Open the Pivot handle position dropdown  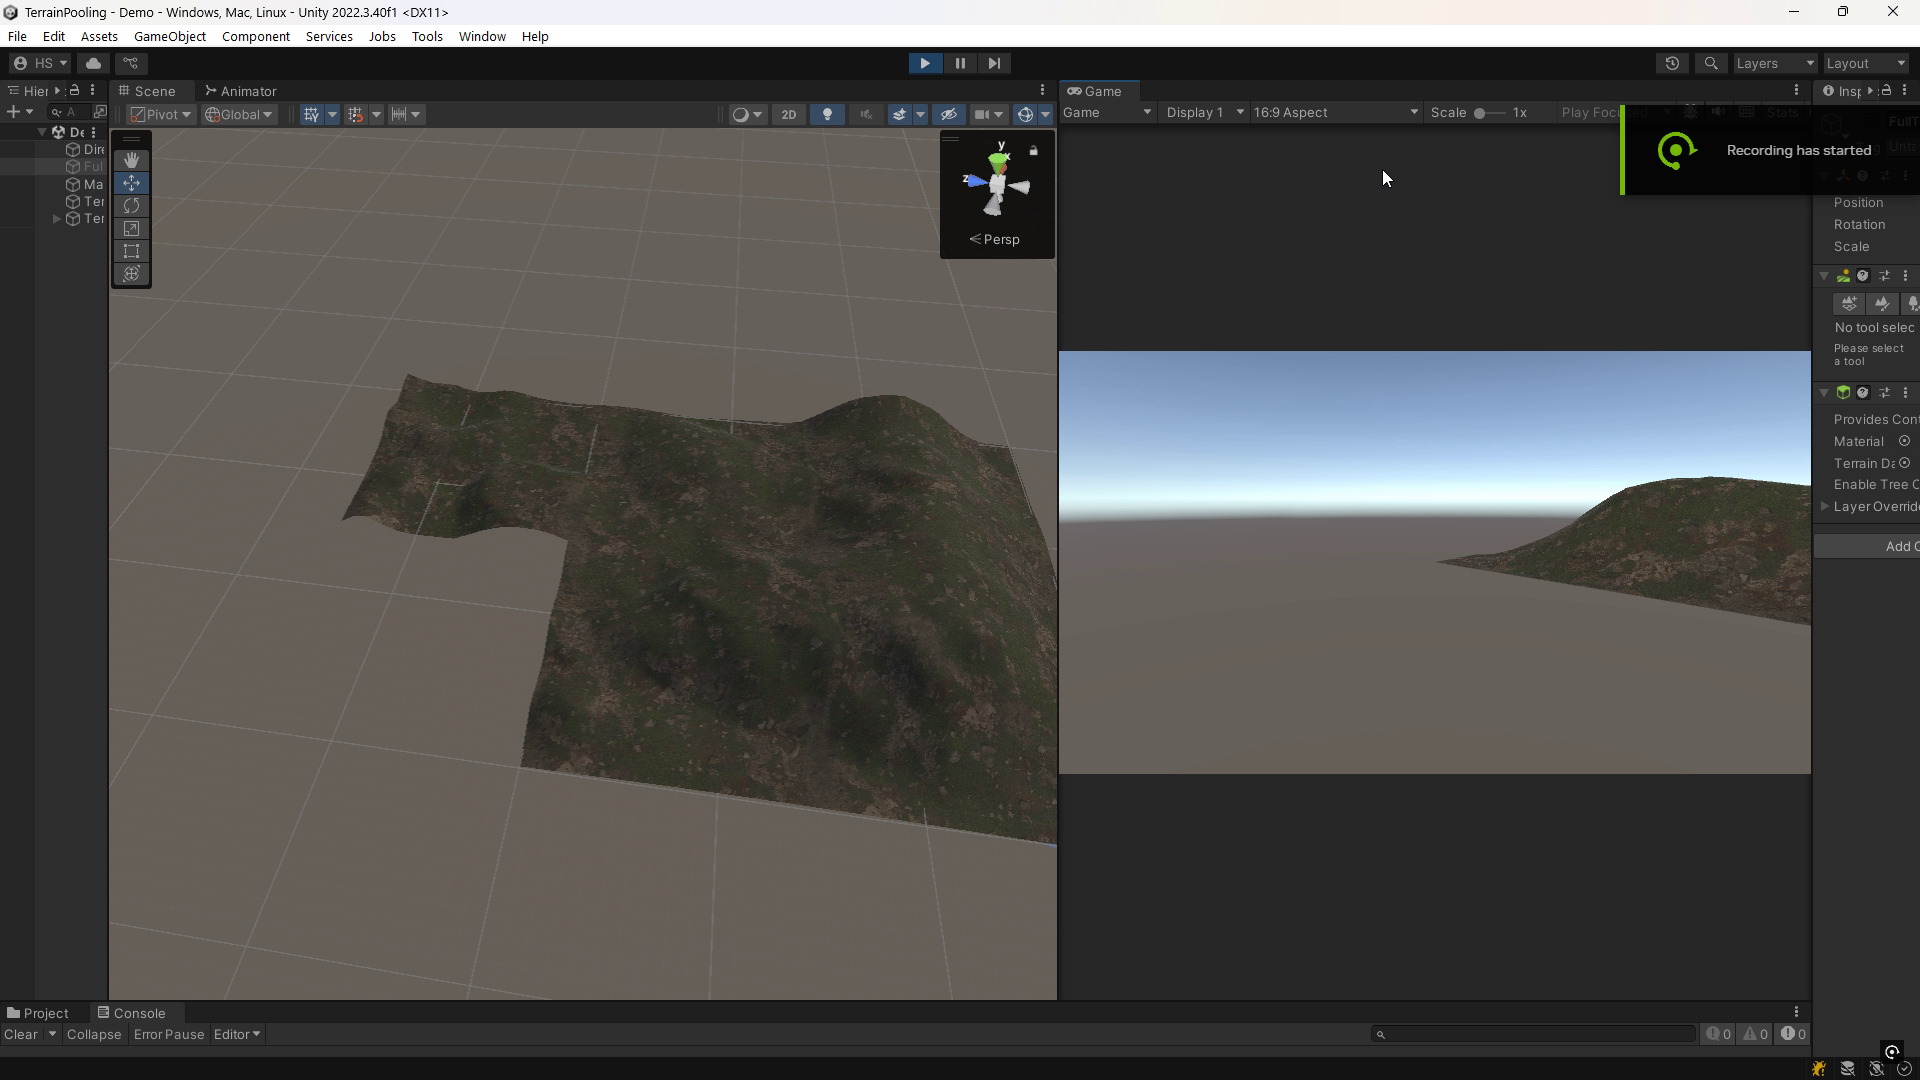tap(161, 114)
